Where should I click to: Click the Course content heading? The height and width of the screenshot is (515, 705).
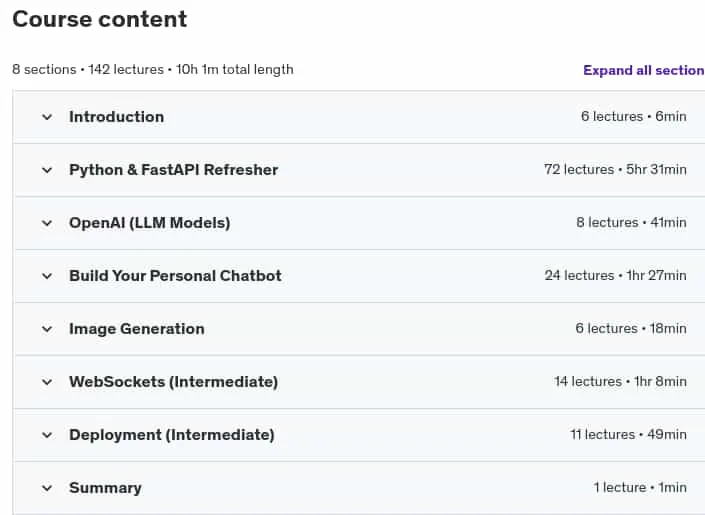click(x=100, y=19)
